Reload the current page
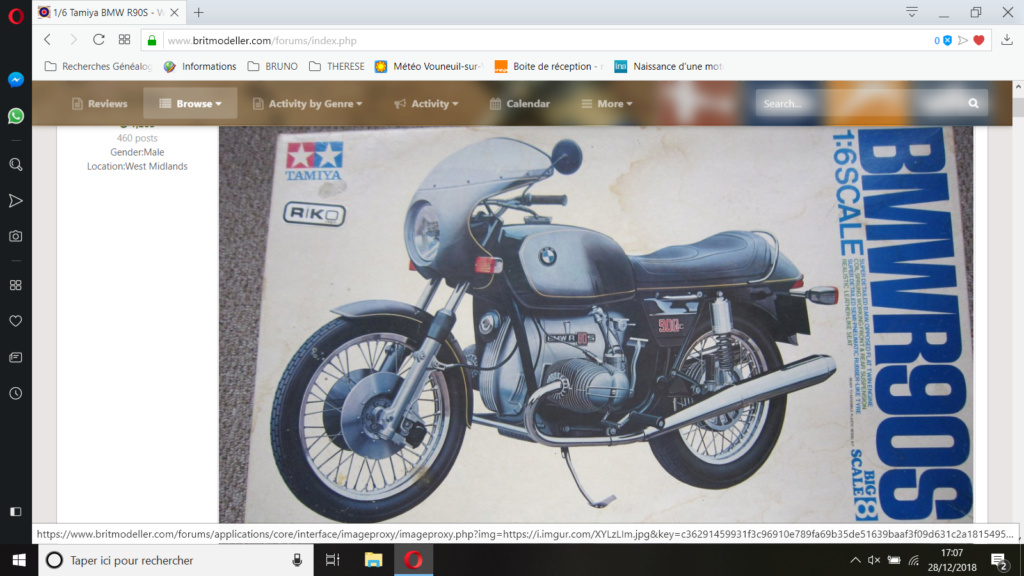Viewport: 1024px width, 576px height. 99,40
